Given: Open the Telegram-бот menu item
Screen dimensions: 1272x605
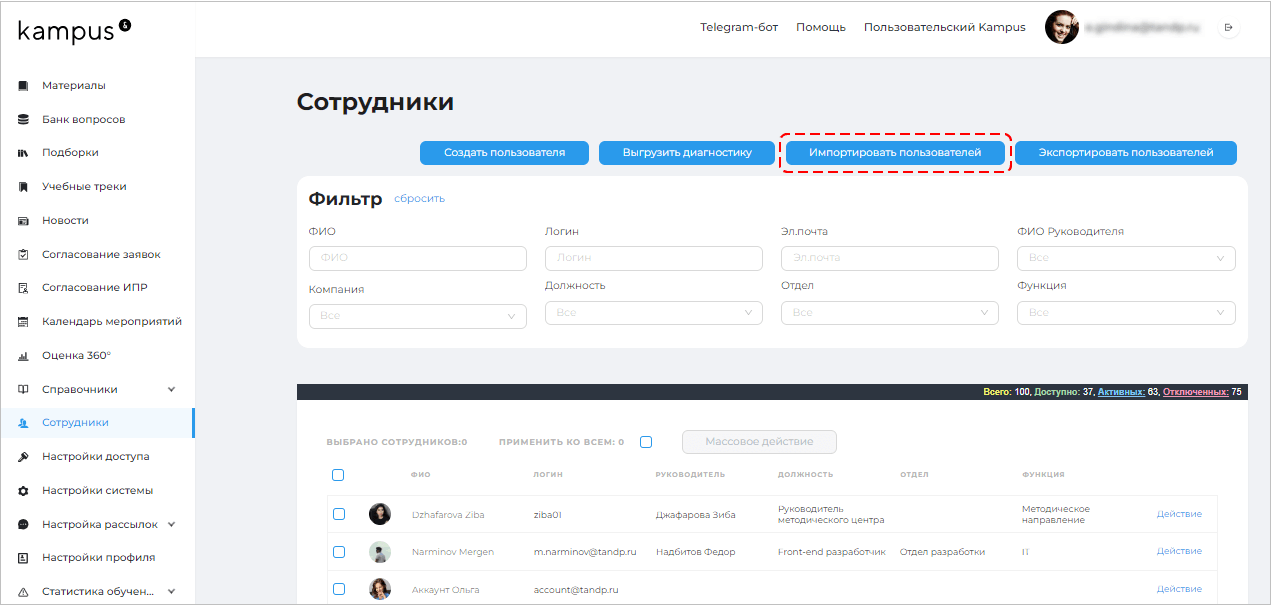Looking at the screenshot, I should [739, 27].
